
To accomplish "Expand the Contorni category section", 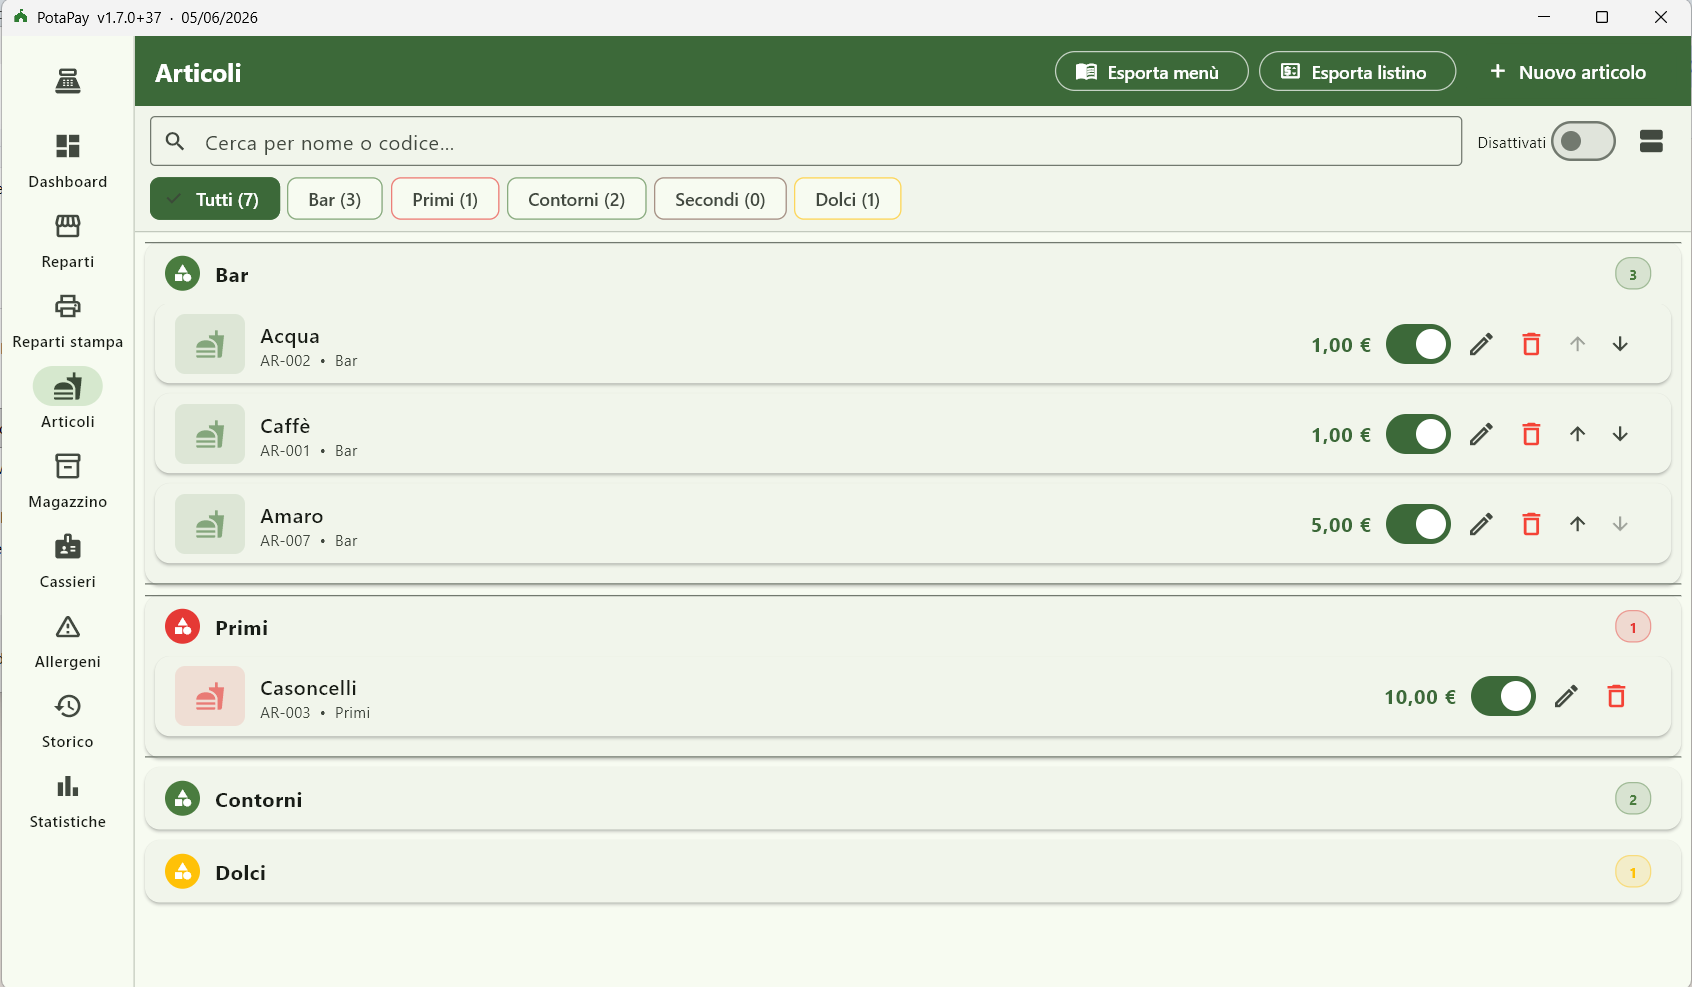I will pos(913,799).
